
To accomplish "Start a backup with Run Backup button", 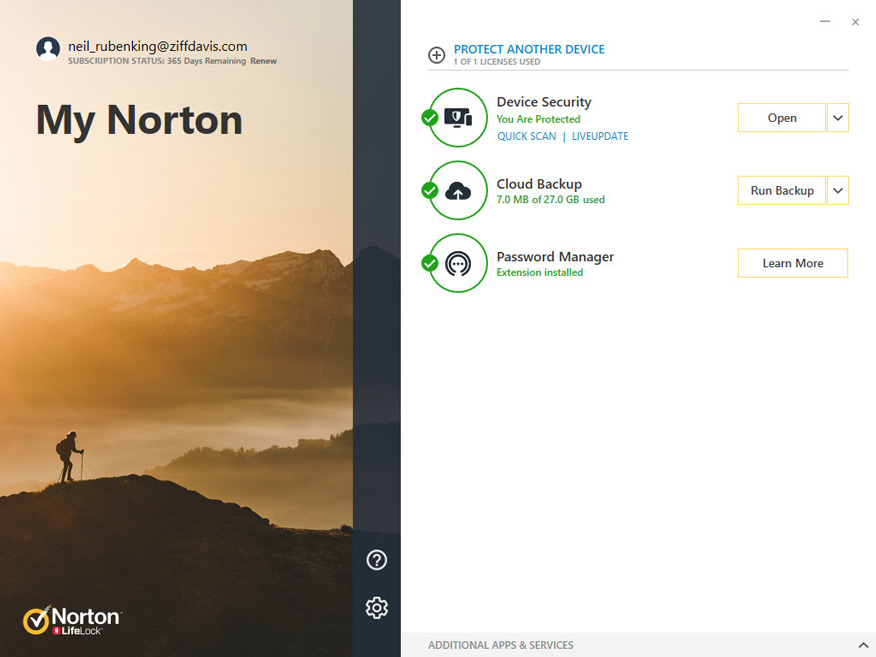I will tap(782, 191).
